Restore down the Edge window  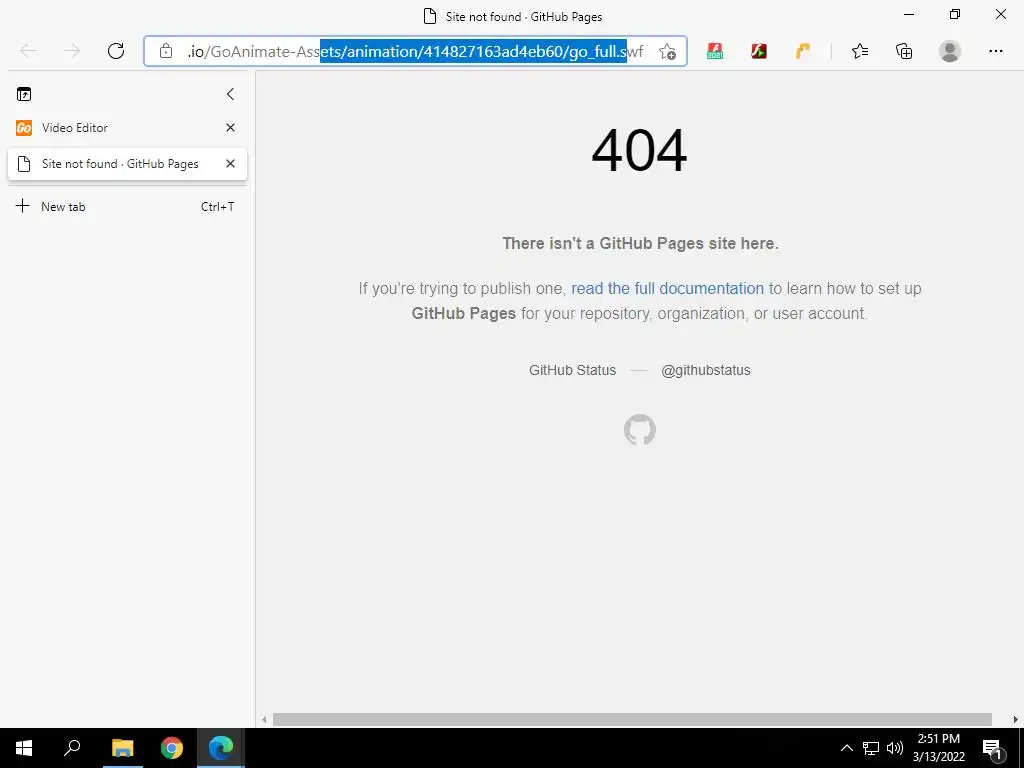[x=955, y=14]
